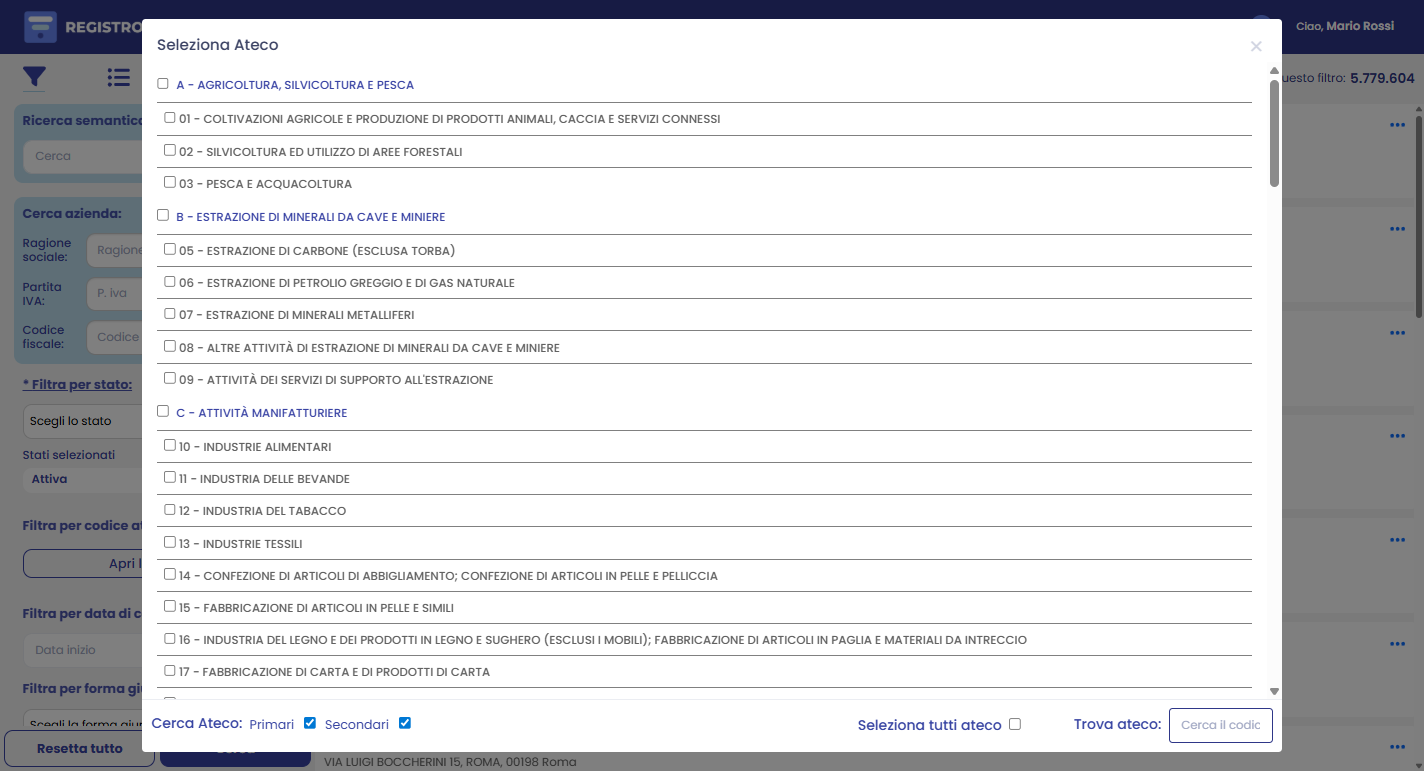Viewport: 1424px width, 771px height.
Task: Select 02 - Silvicoltura ed utilizzo checkbox
Action: [x=170, y=150]
